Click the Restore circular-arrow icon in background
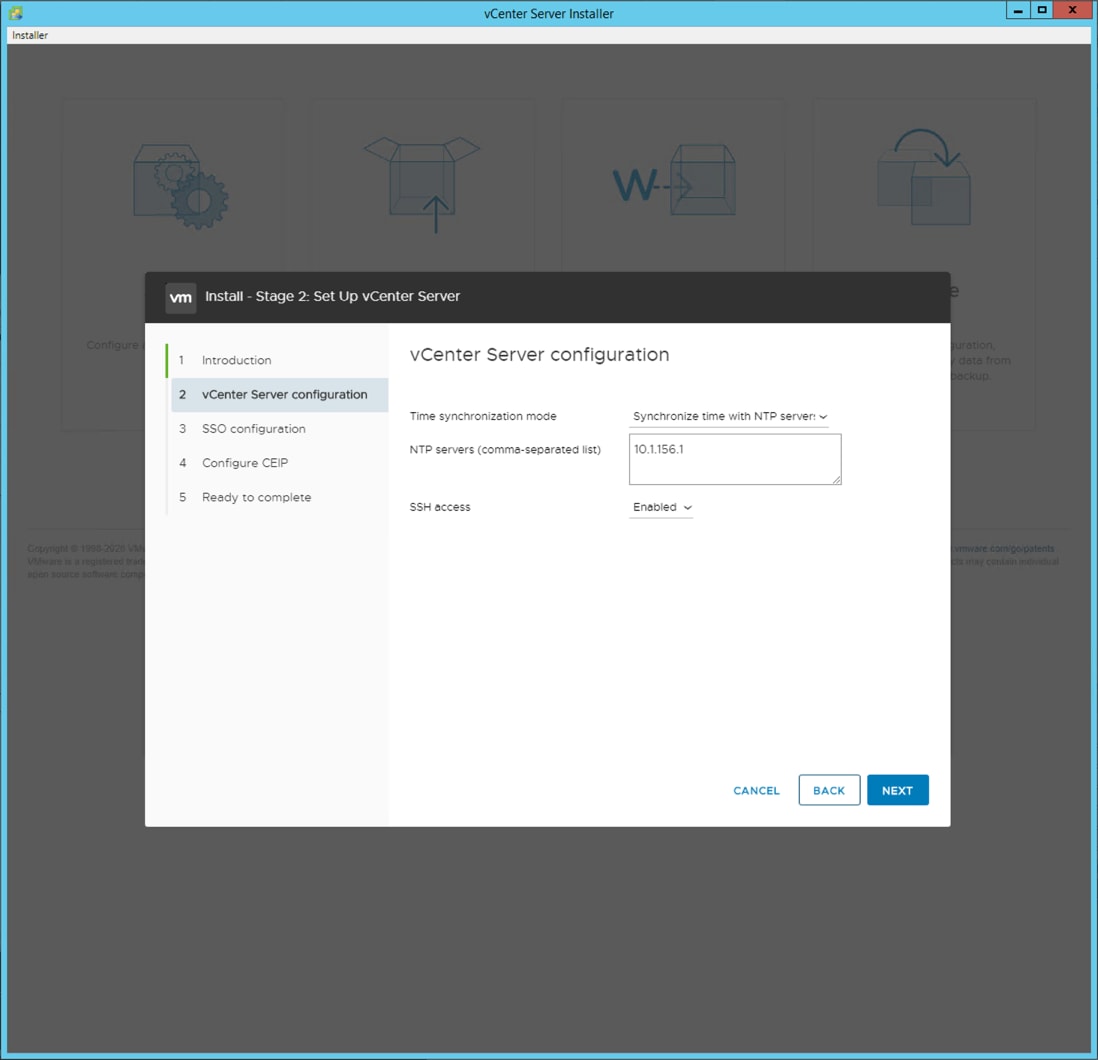Viewport: 1098px width, 1060px height. (x=924, y=177)
